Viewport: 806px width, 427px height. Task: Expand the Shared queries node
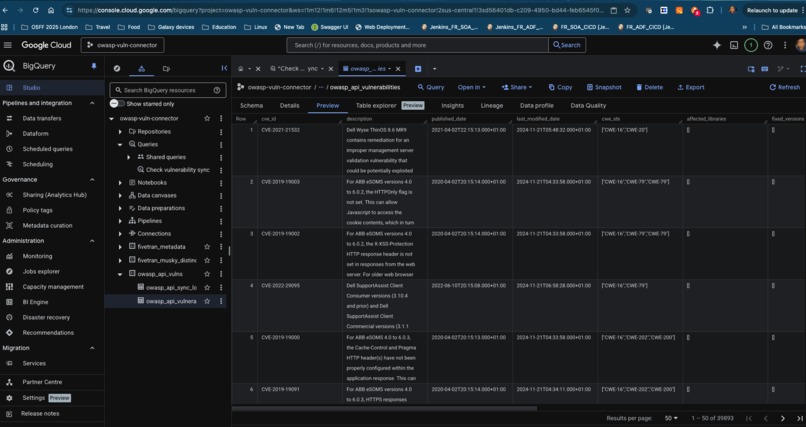coord(129,157)
